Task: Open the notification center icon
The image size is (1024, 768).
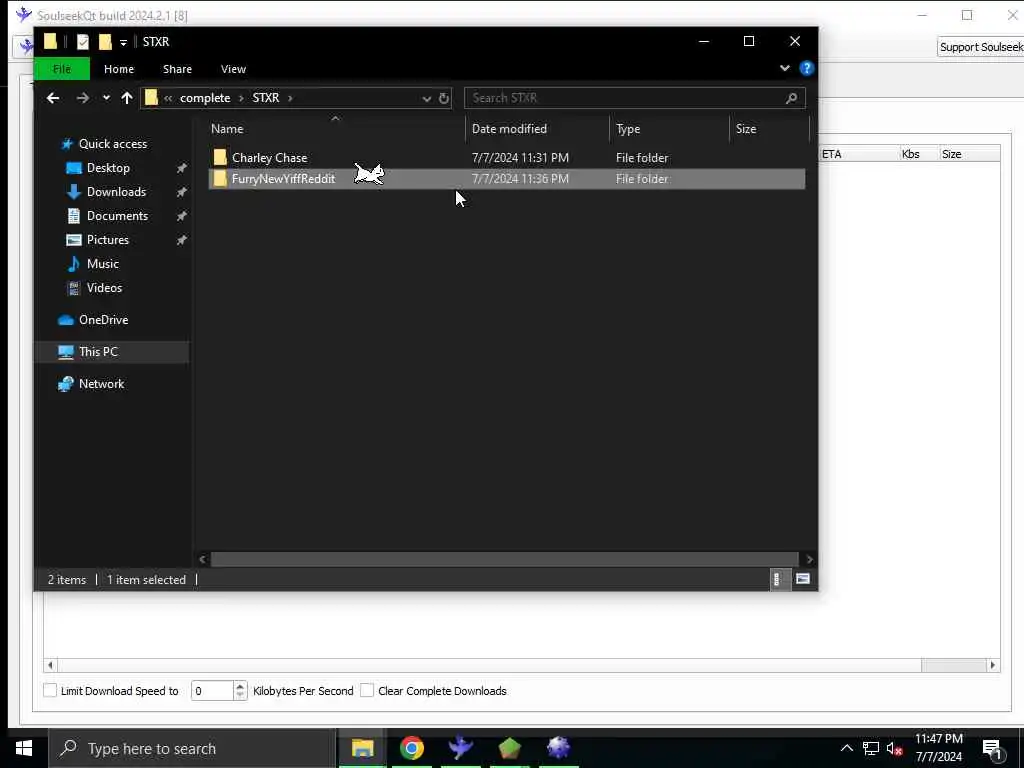Action: (993, 750)
